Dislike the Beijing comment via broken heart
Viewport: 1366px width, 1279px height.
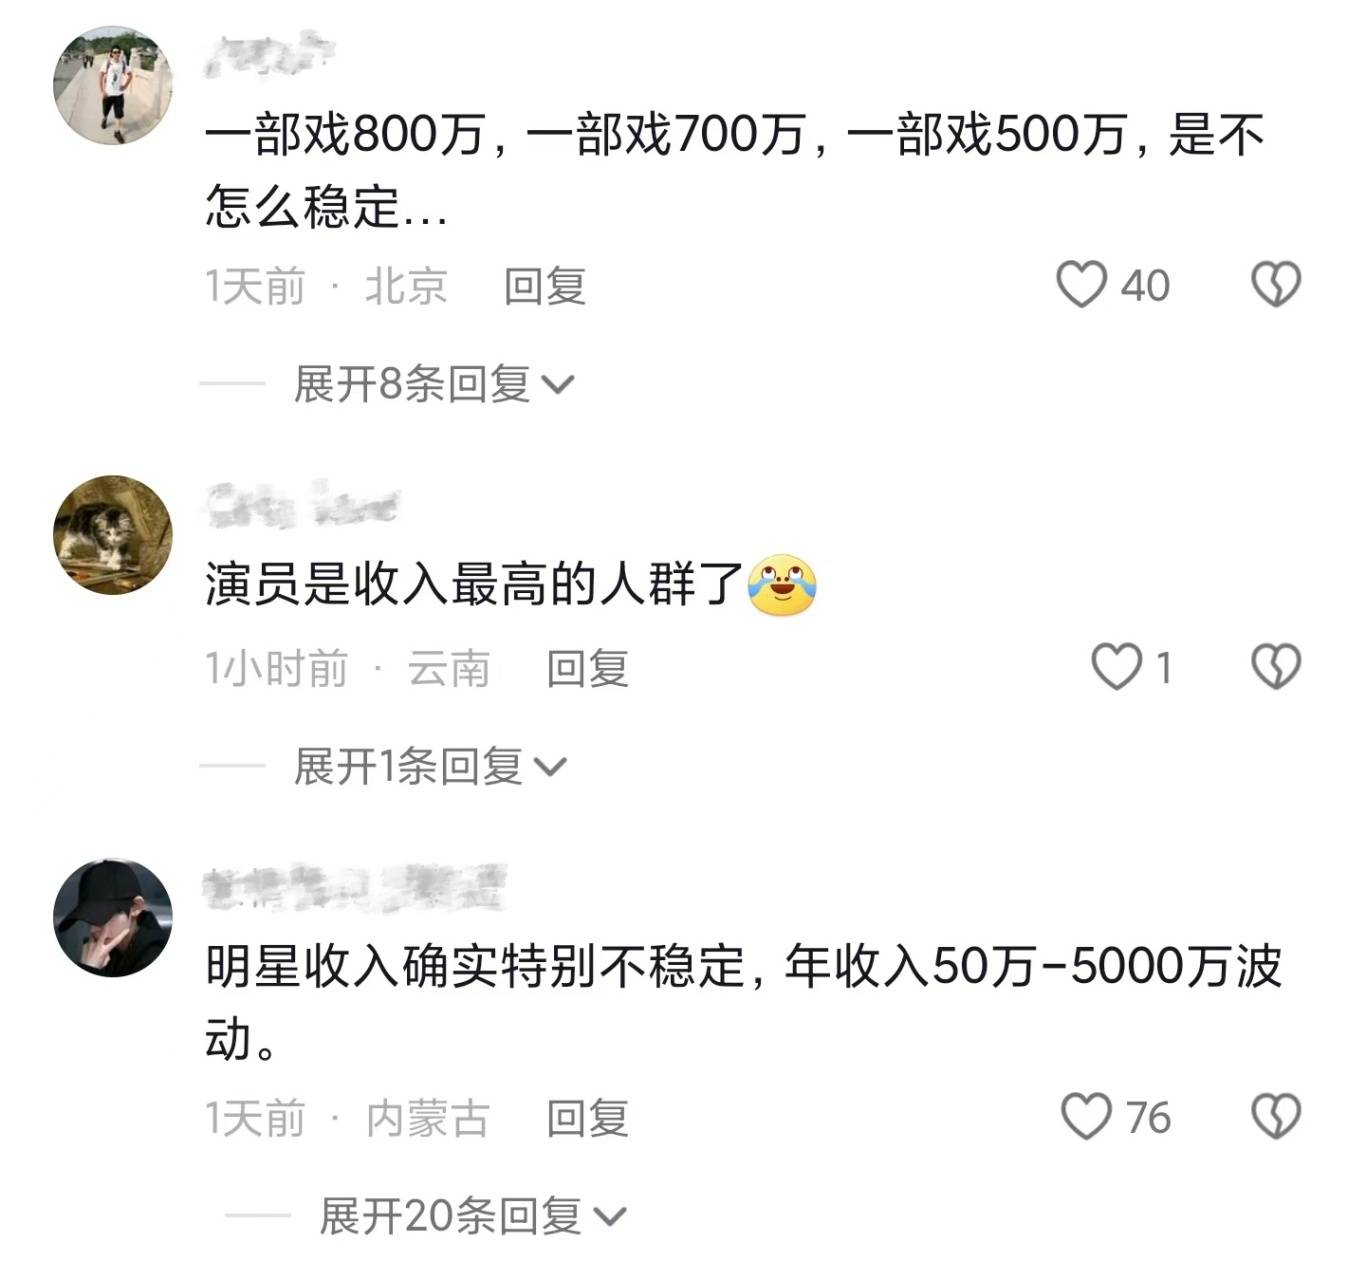coord(1276,285)
